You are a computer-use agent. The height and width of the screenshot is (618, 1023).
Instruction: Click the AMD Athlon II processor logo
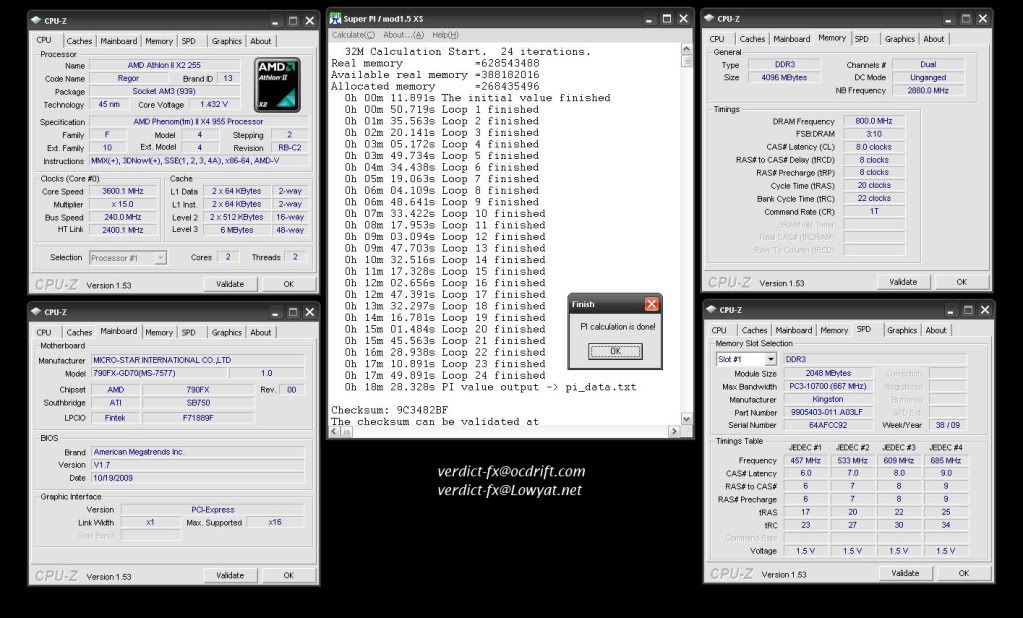point(277,84)
